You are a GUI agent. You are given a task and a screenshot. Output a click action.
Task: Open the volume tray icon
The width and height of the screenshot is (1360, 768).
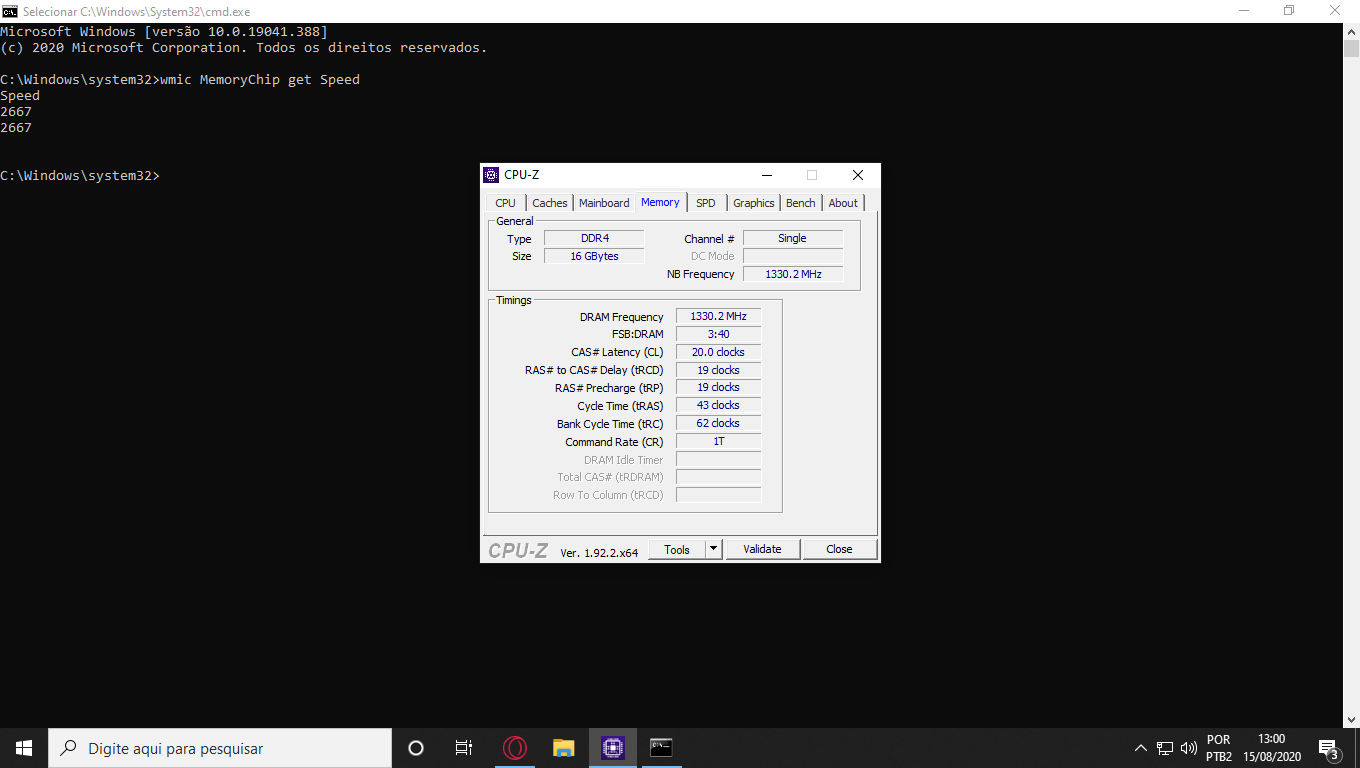click(1189, 748)
